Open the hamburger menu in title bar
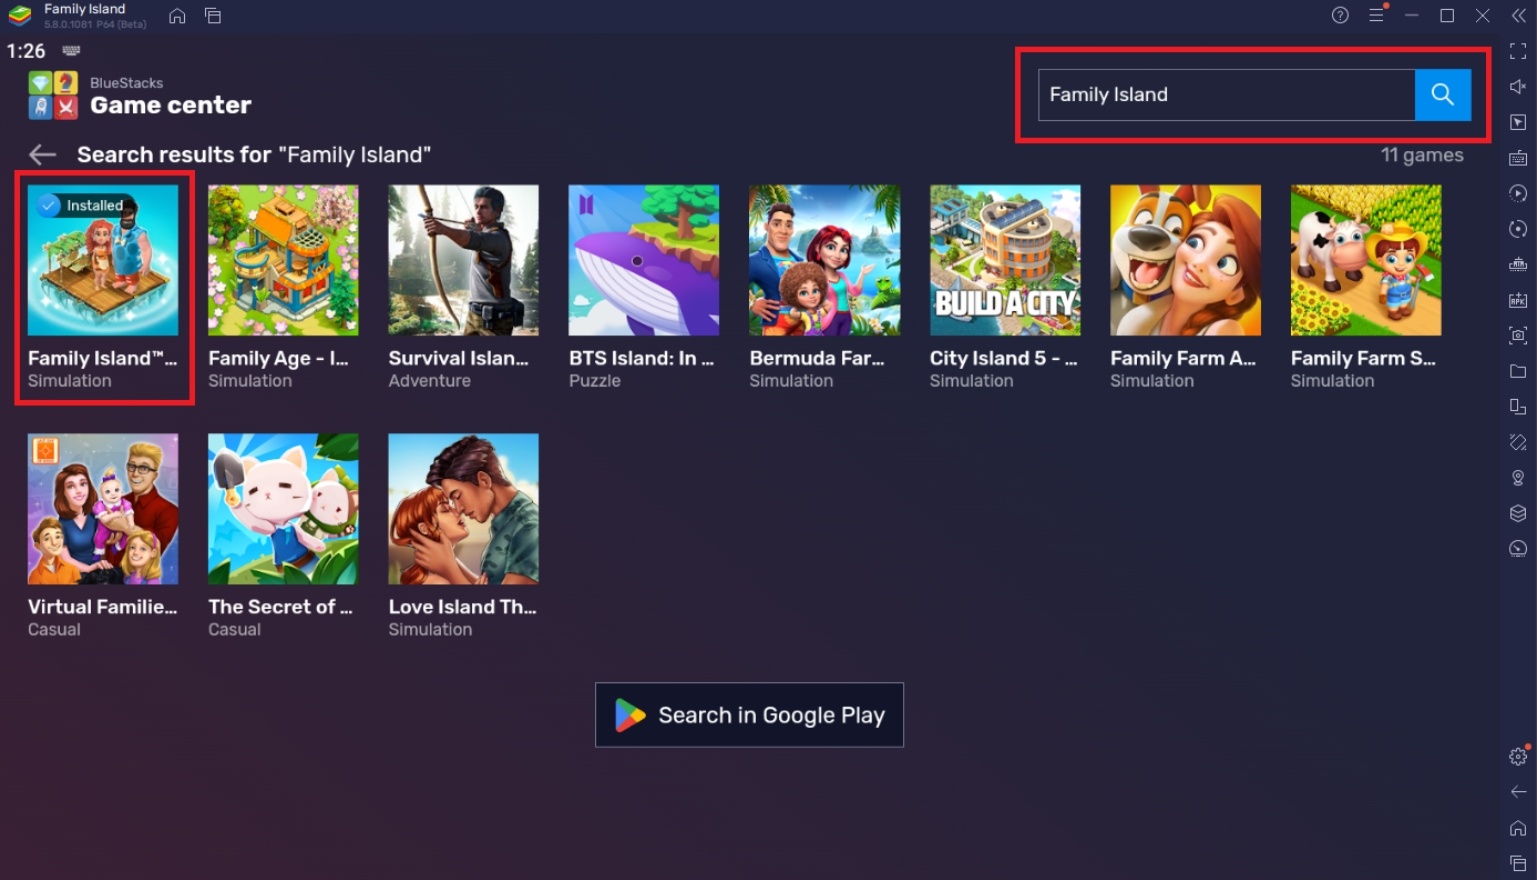Viewport: 1537px width, 880px height. click(x=1377, y=15)
